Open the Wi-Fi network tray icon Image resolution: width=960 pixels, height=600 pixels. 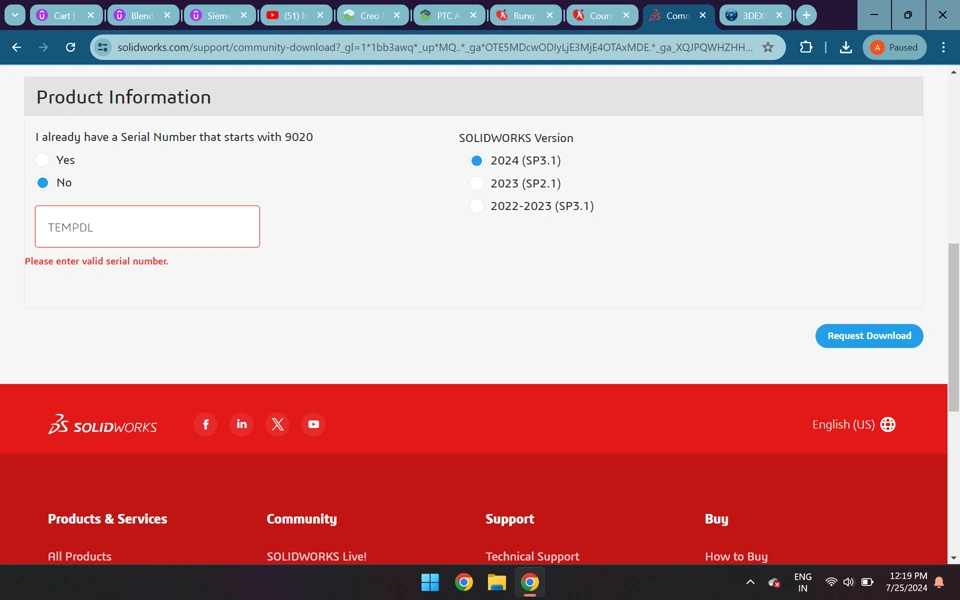pyautogui.click(x=831, y=582)
